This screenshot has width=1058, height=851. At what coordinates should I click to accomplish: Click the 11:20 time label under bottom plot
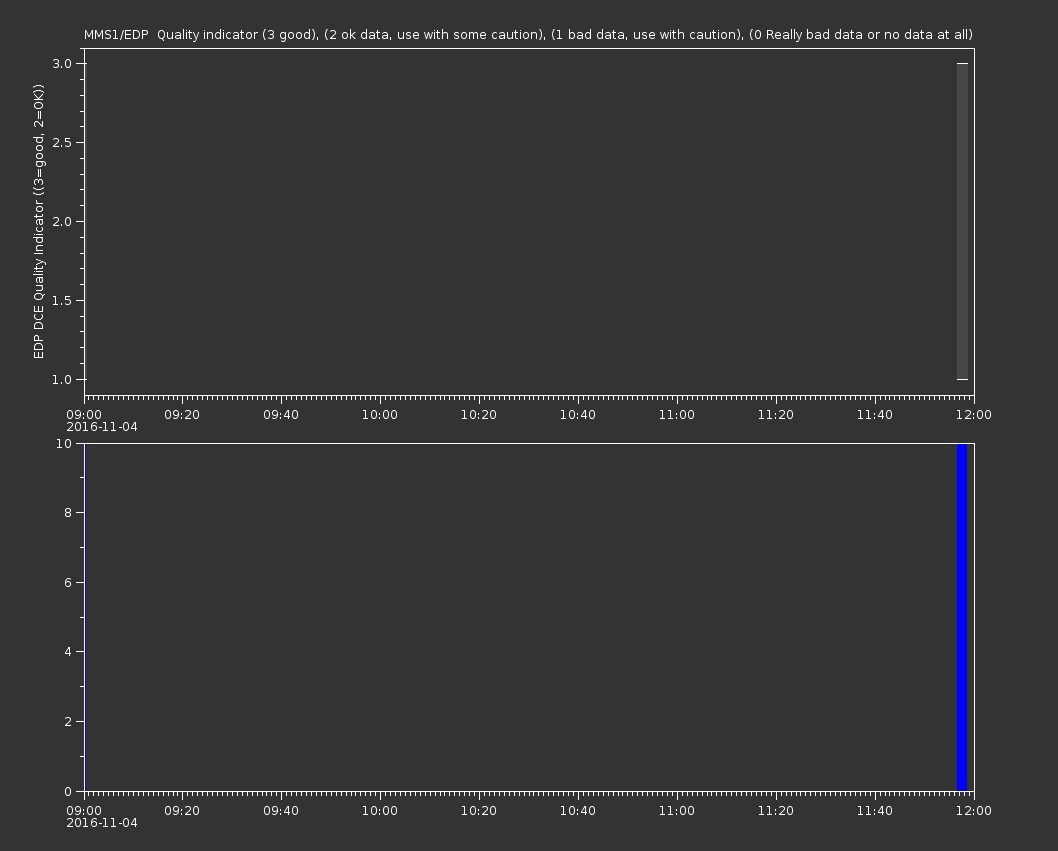pos(775,811)
